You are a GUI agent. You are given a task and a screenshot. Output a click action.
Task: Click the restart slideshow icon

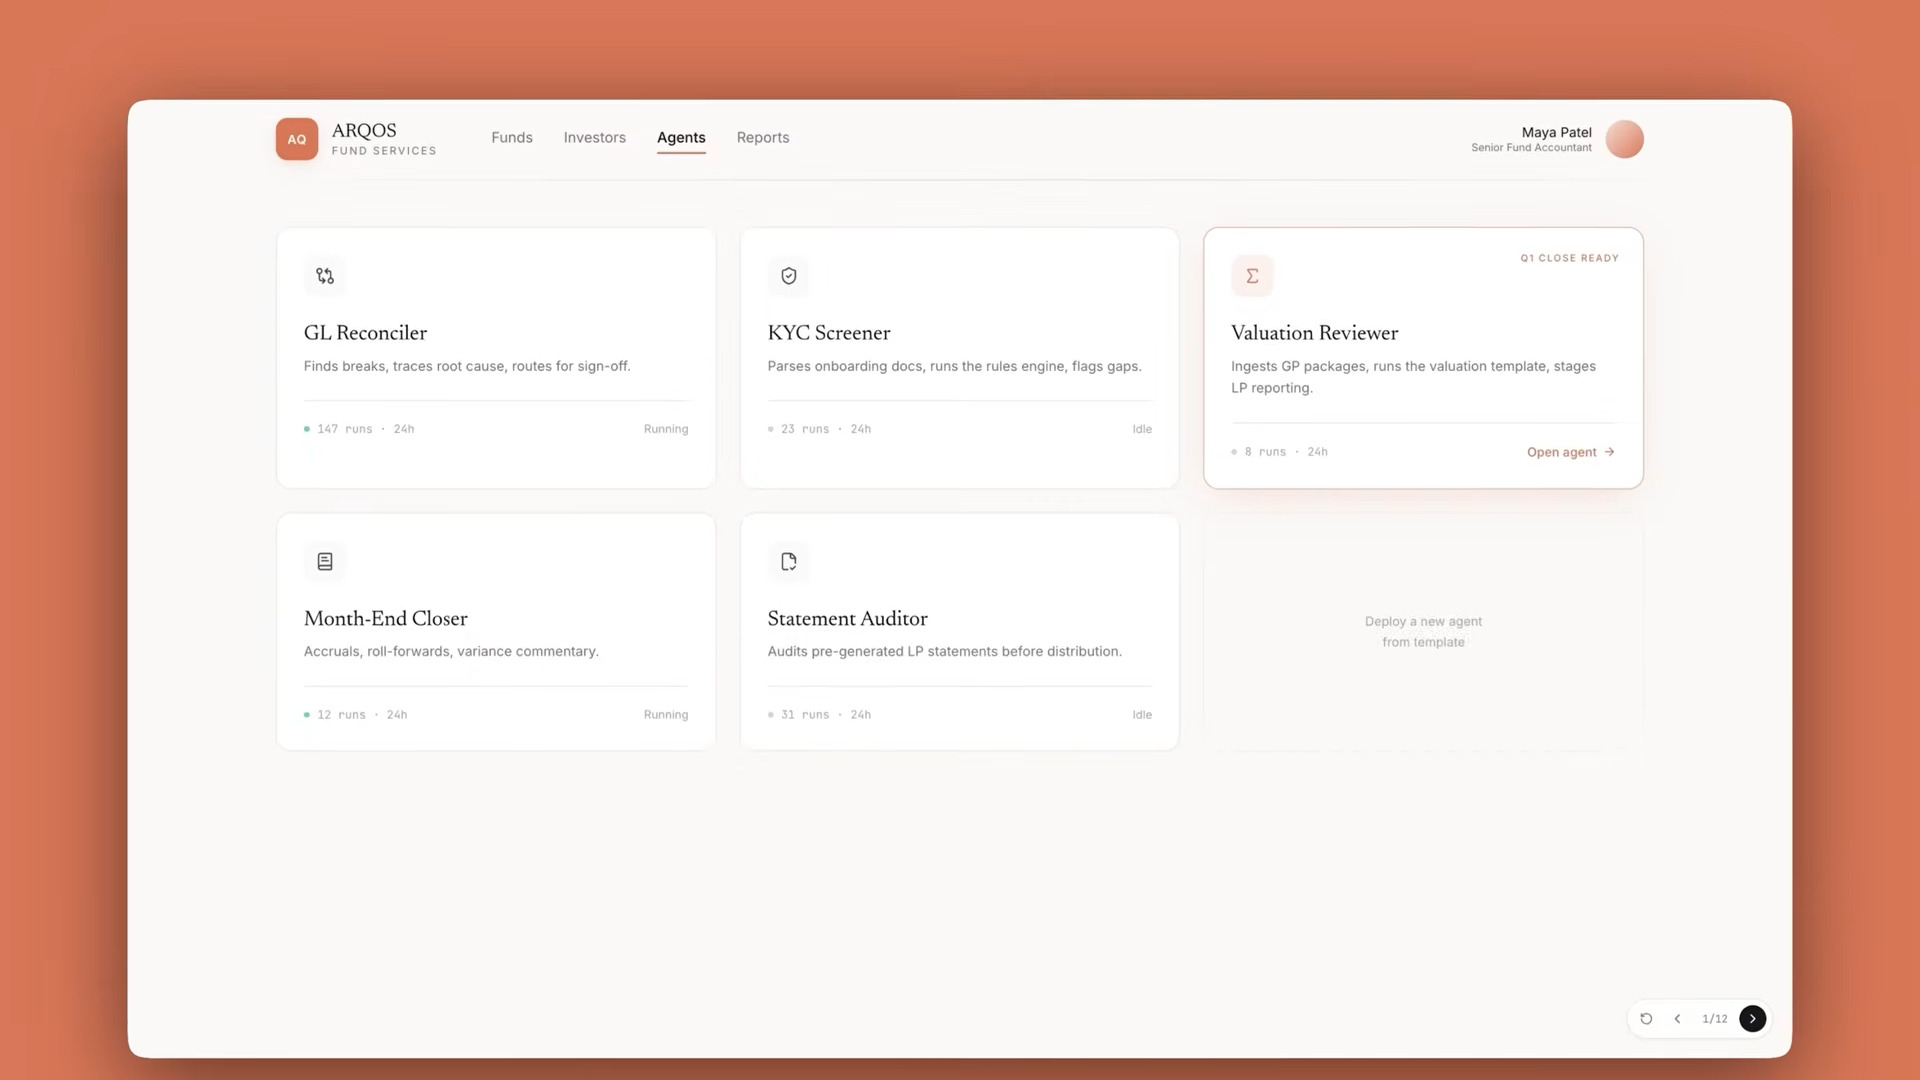click(x=1646, y=1019)
